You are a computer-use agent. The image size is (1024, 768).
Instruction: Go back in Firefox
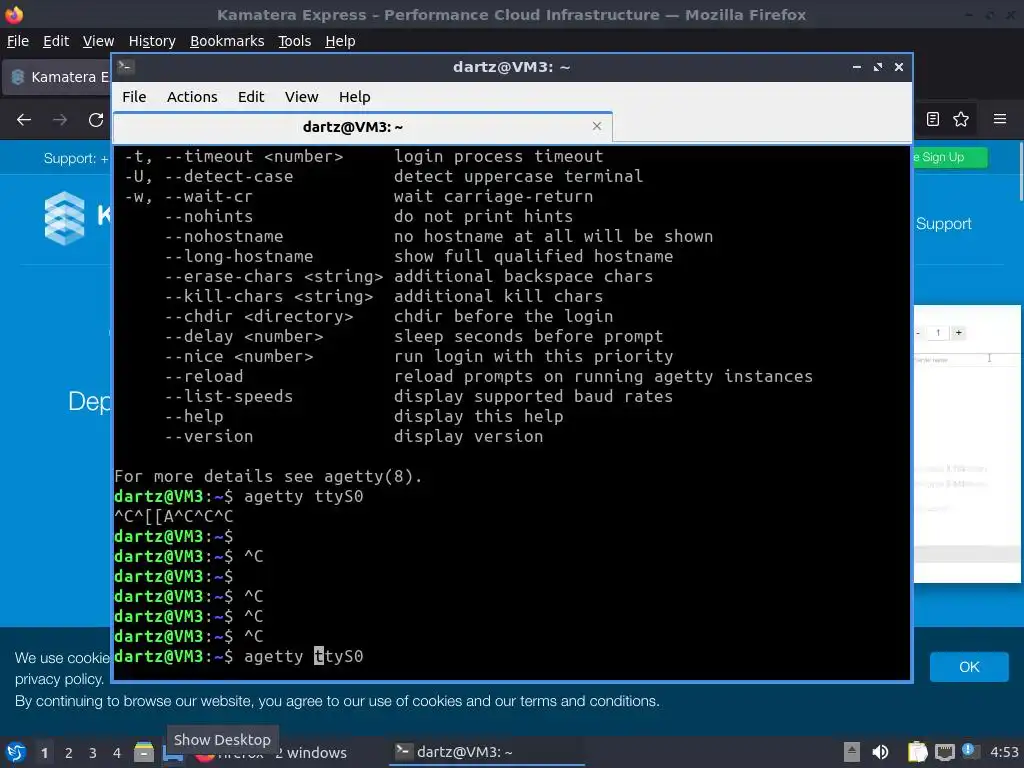[x=24, y=120]
